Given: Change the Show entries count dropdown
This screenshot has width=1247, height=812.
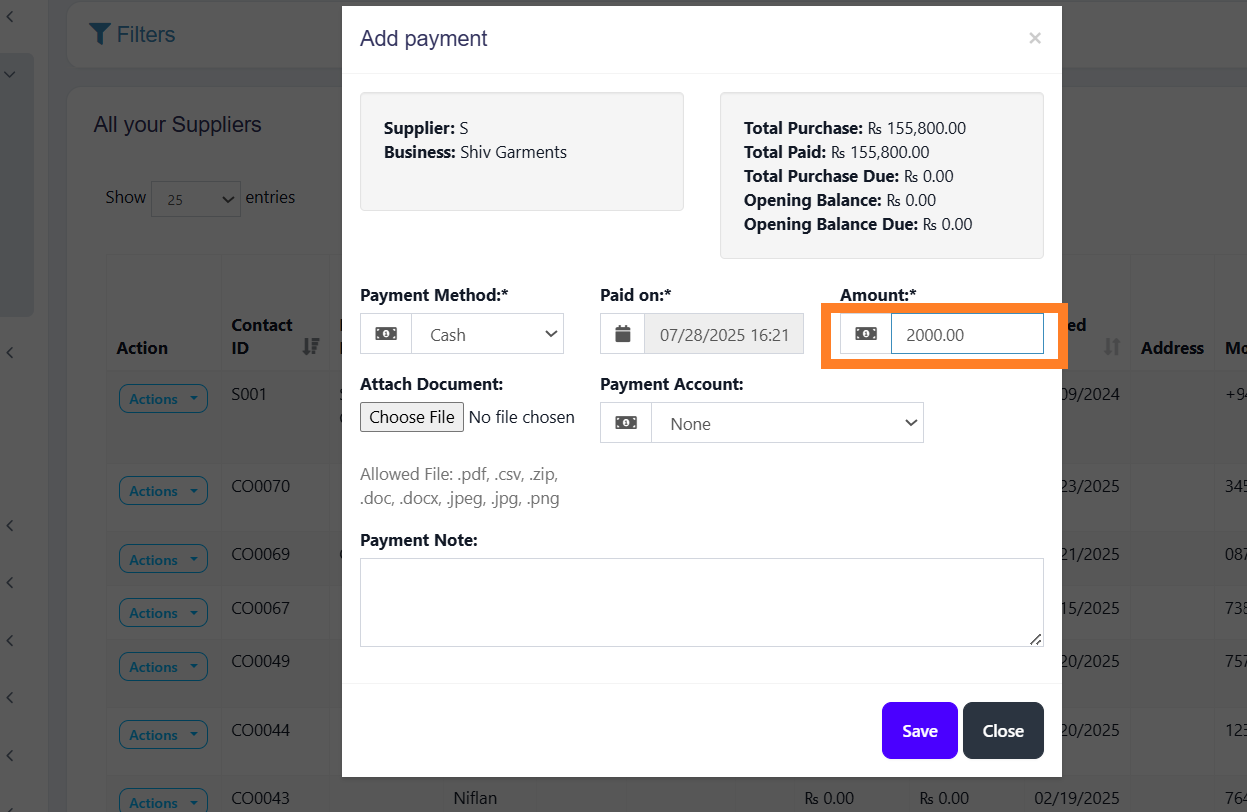Looking at the screenshot, I should [196, 199].
